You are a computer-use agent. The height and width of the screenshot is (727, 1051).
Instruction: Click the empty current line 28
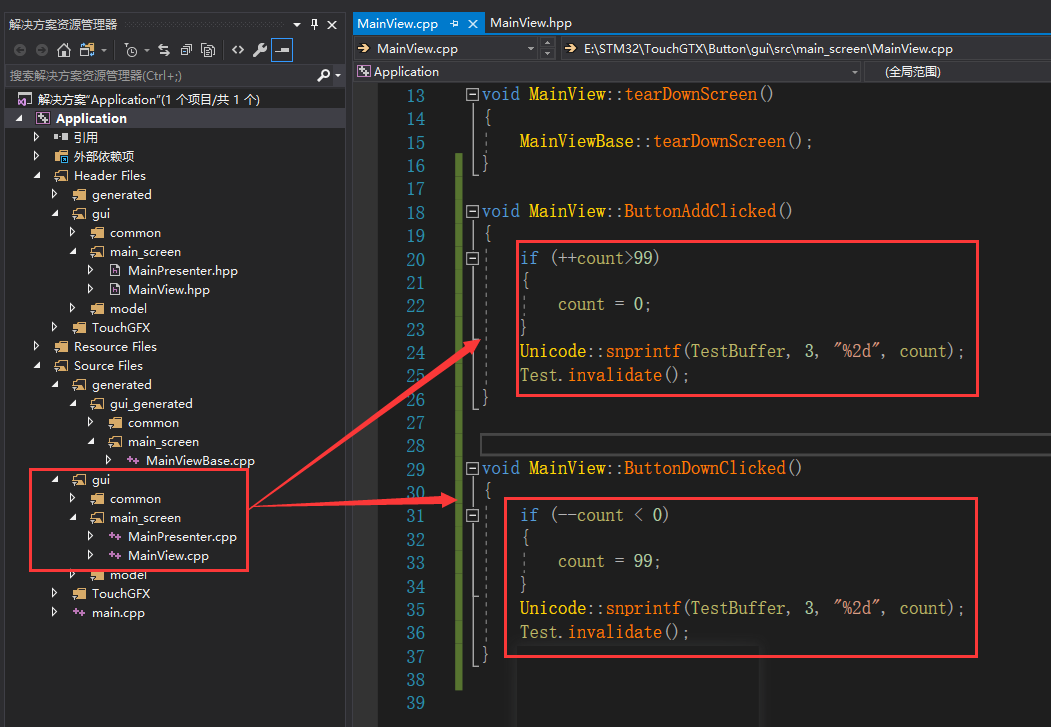click(x=765, y=444)
